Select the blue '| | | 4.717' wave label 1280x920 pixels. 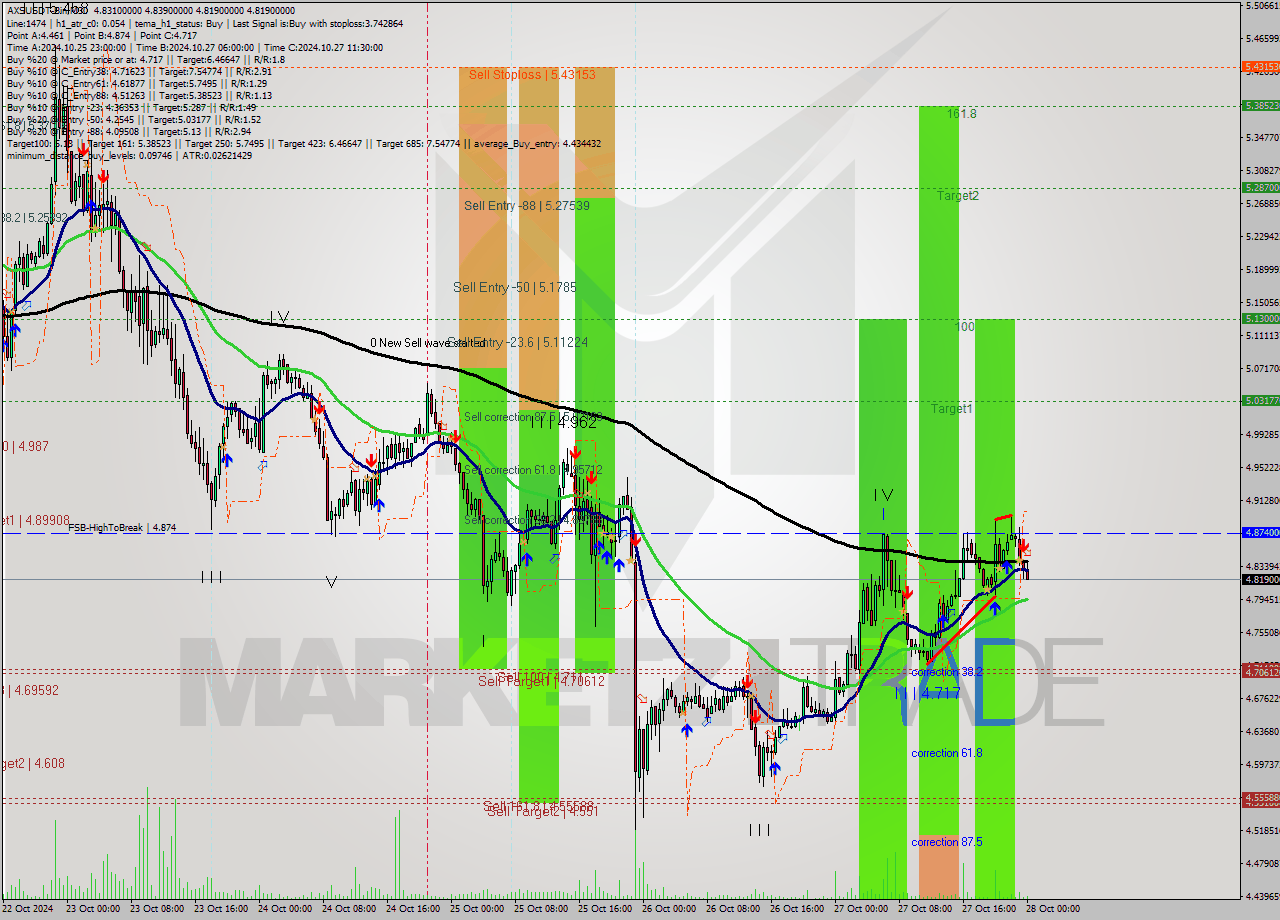tap(926, 693)
